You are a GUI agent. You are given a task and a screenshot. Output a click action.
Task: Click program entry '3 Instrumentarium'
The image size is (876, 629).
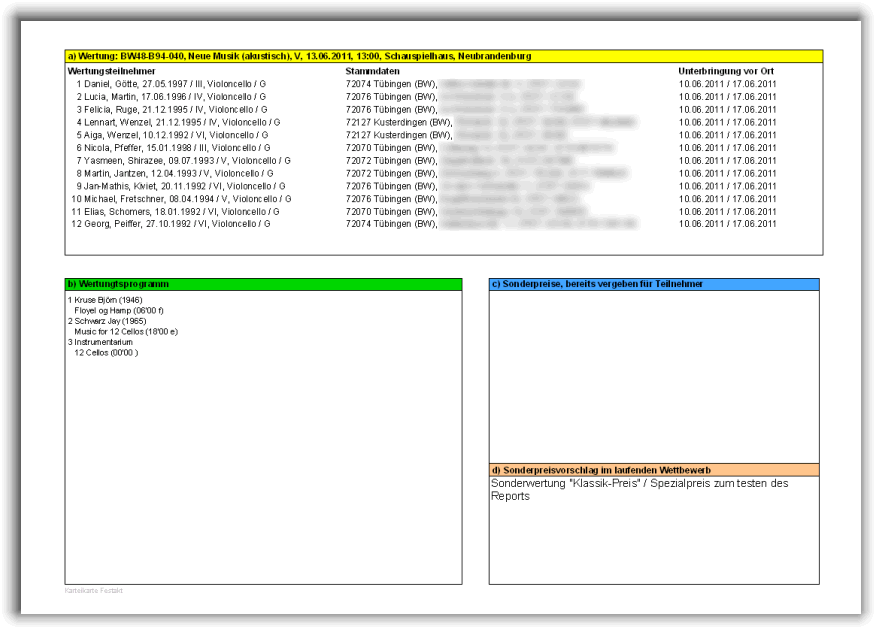pyautogui.click(x=100, y=342)
